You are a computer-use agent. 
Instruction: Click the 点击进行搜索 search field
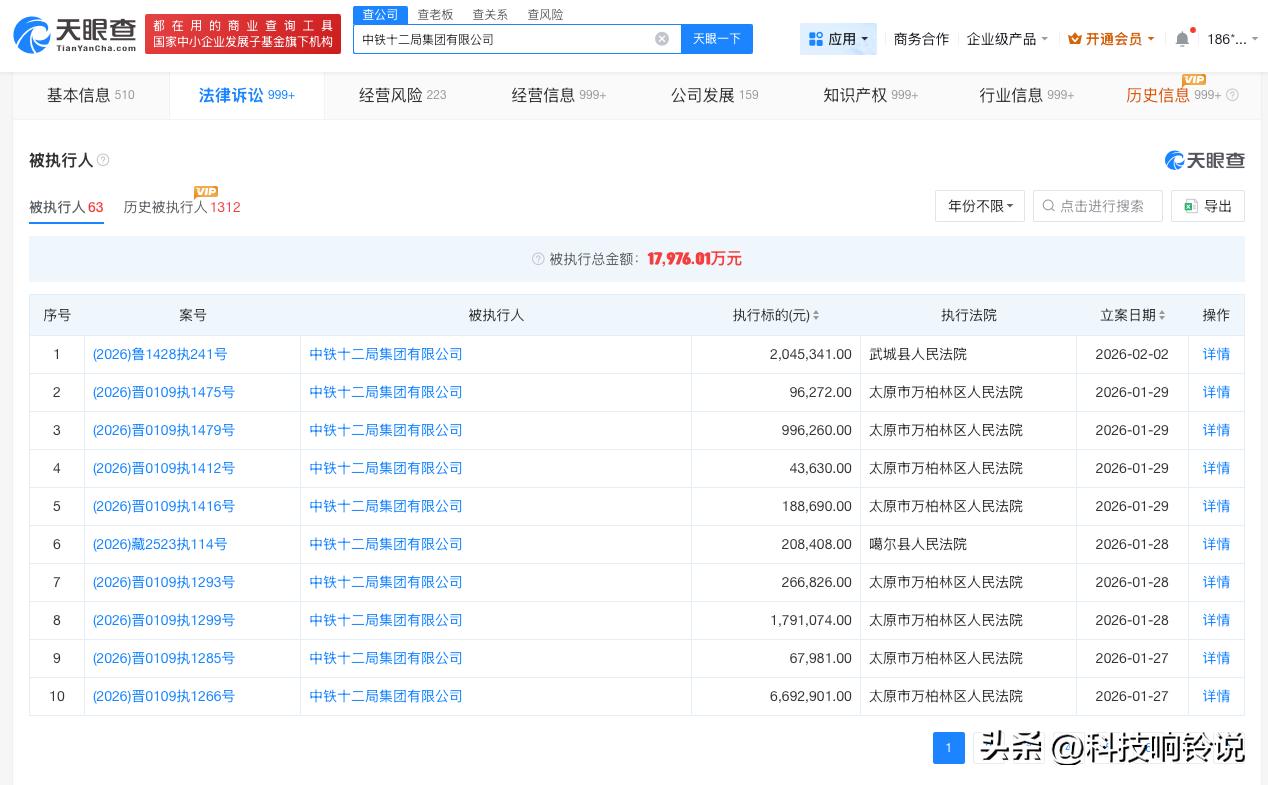[1100, 206]
